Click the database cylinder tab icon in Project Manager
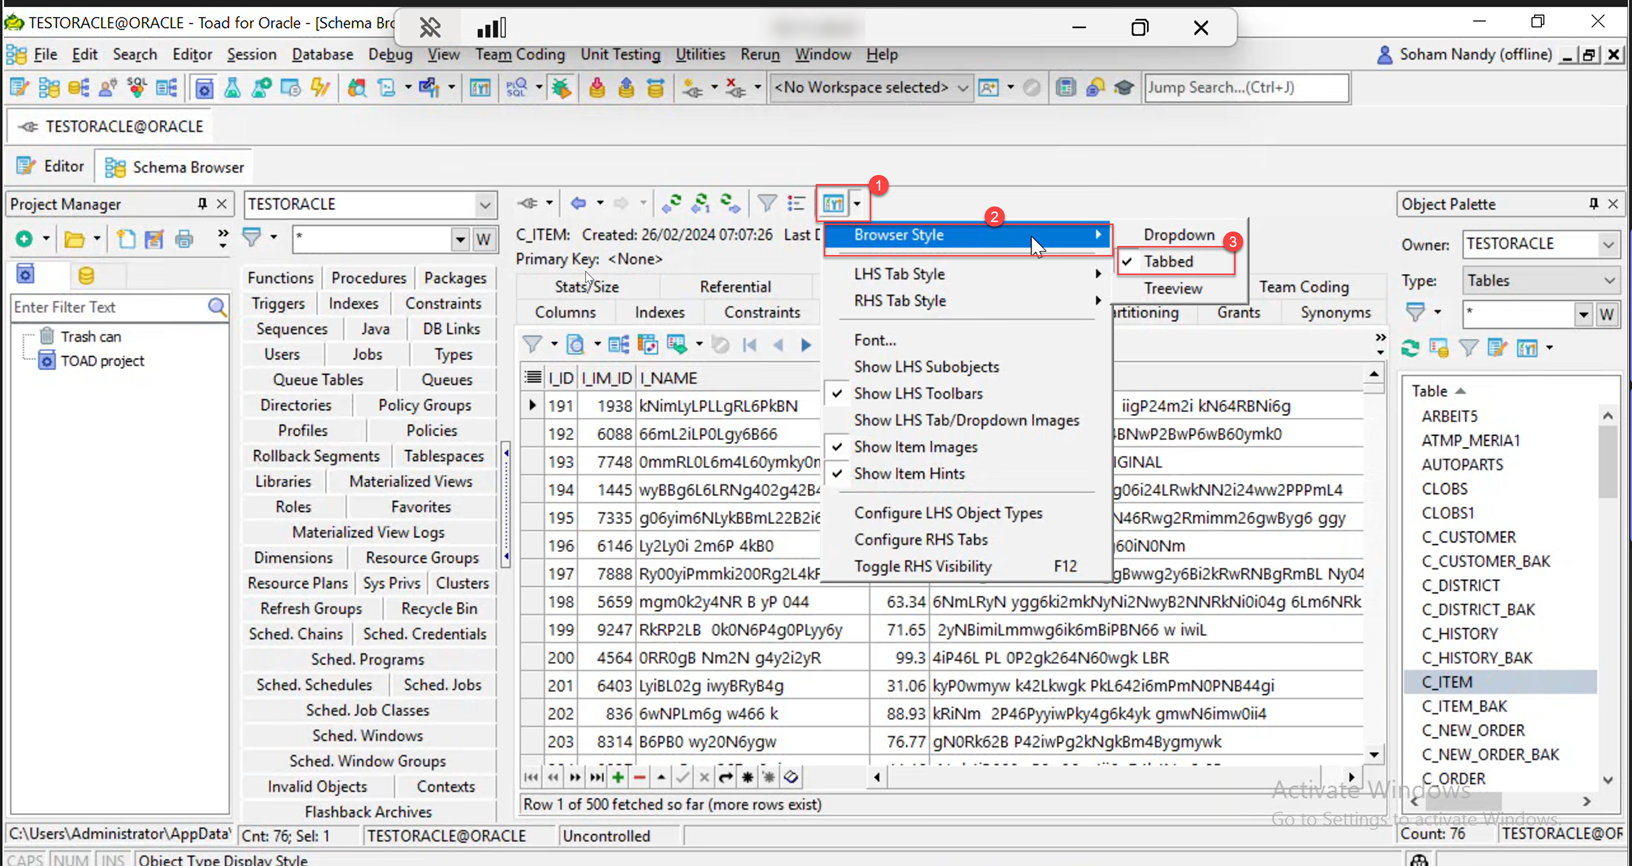The image size is (1632, 866). click(86, 275)
